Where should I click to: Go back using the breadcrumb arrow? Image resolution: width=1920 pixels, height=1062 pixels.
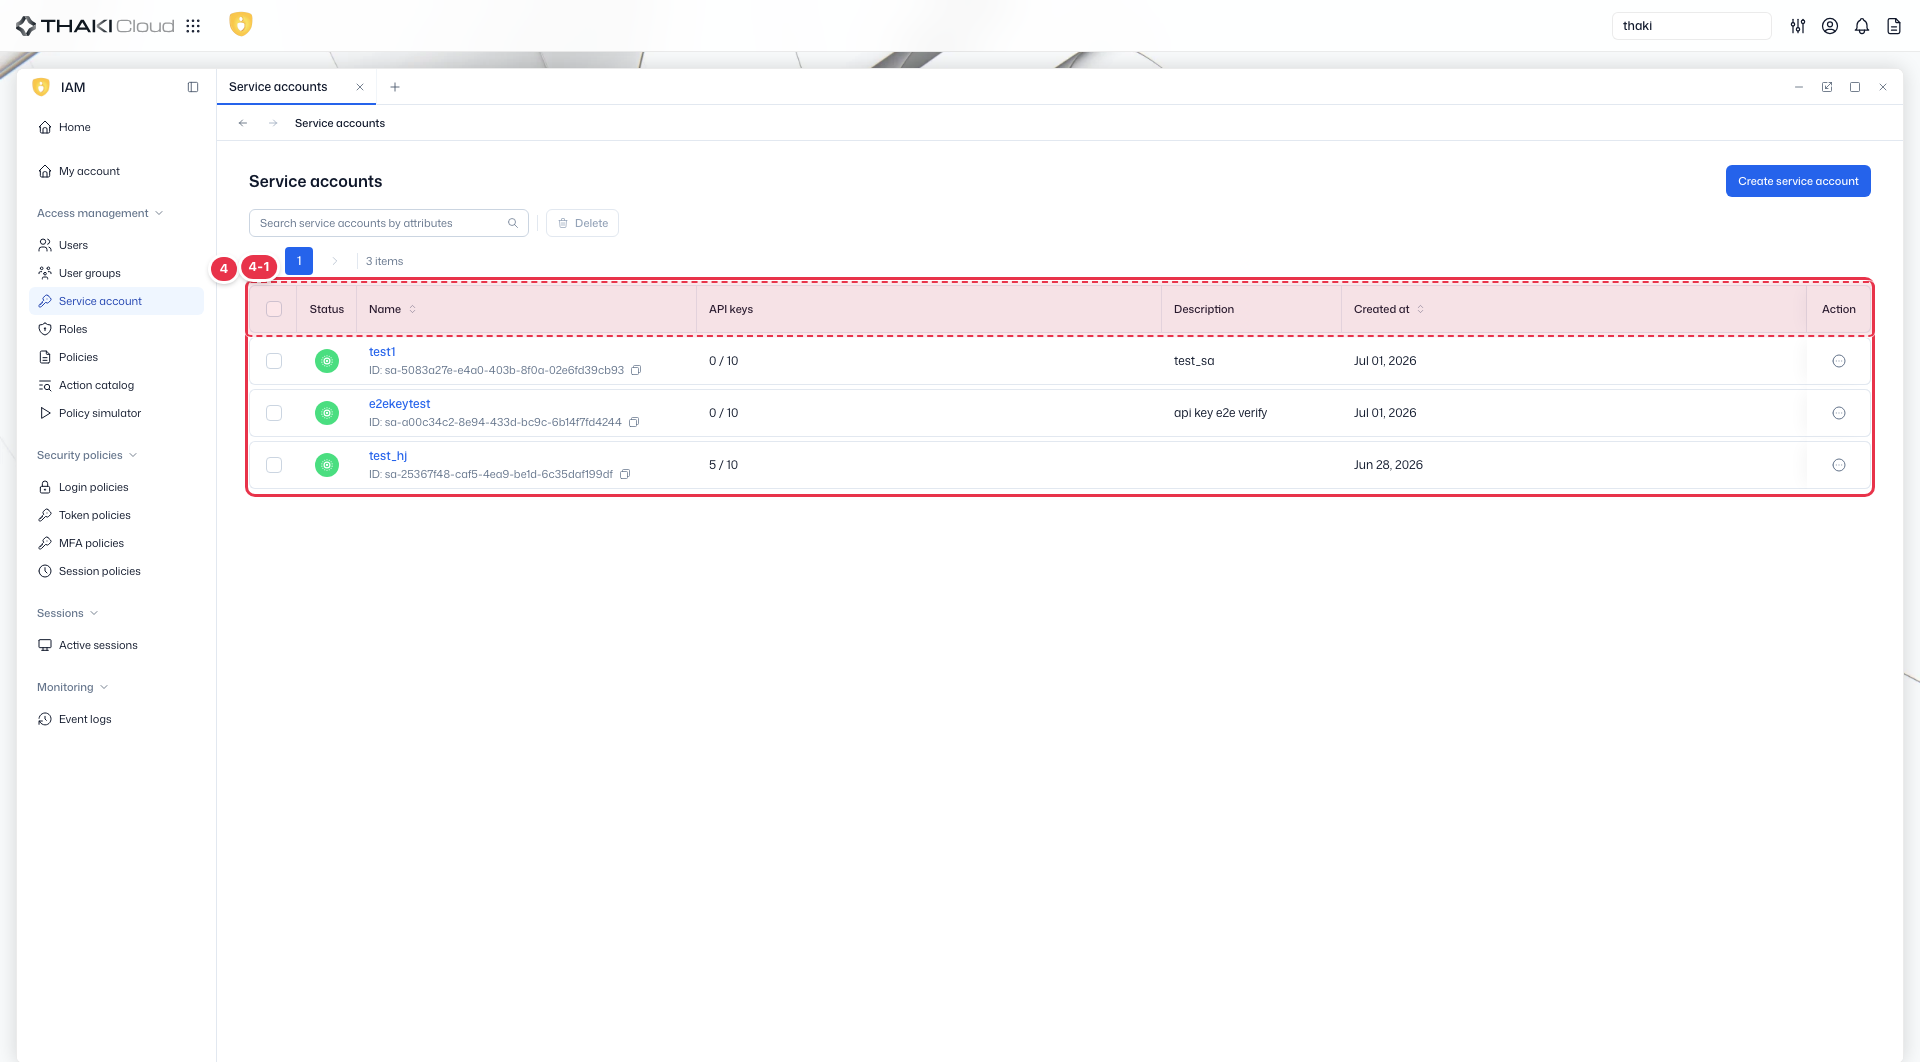pos(243,123)
